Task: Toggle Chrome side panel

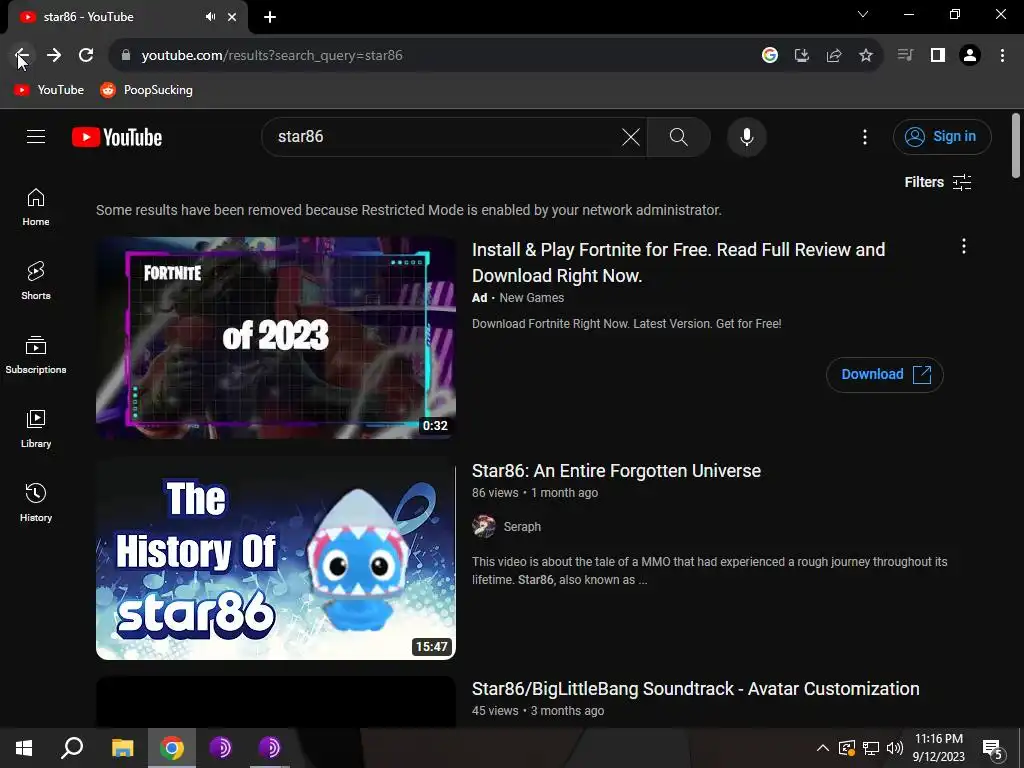Action: (938, 56)
